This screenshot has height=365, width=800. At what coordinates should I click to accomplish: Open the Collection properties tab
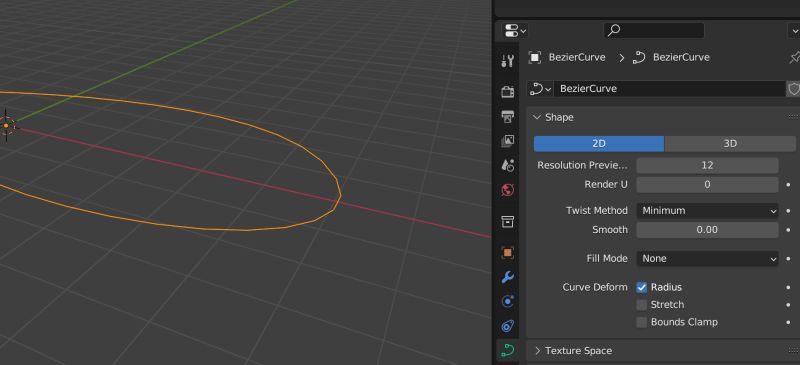507,222
